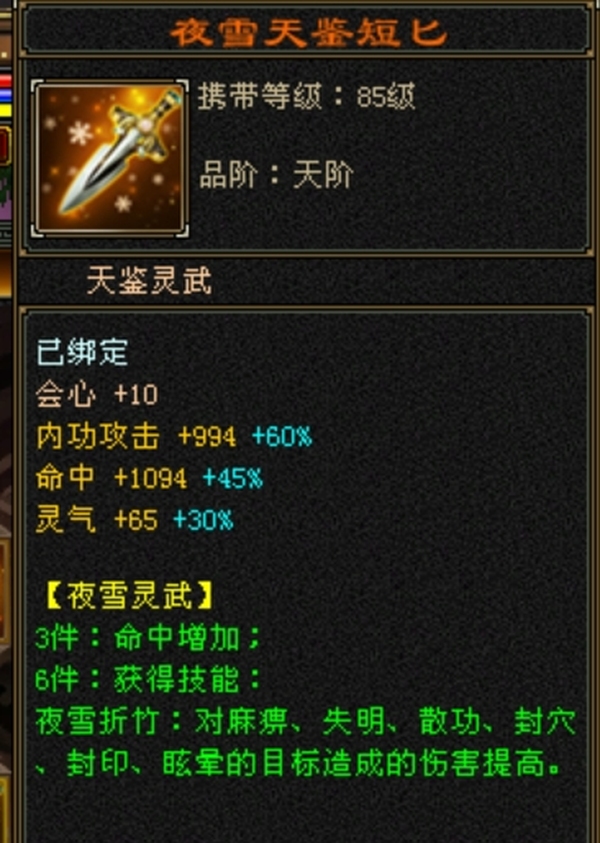Click the 命中 +1094 stat
Image resolution: width=600 pixels, height=843 pixels.
[x=111, y=478]
